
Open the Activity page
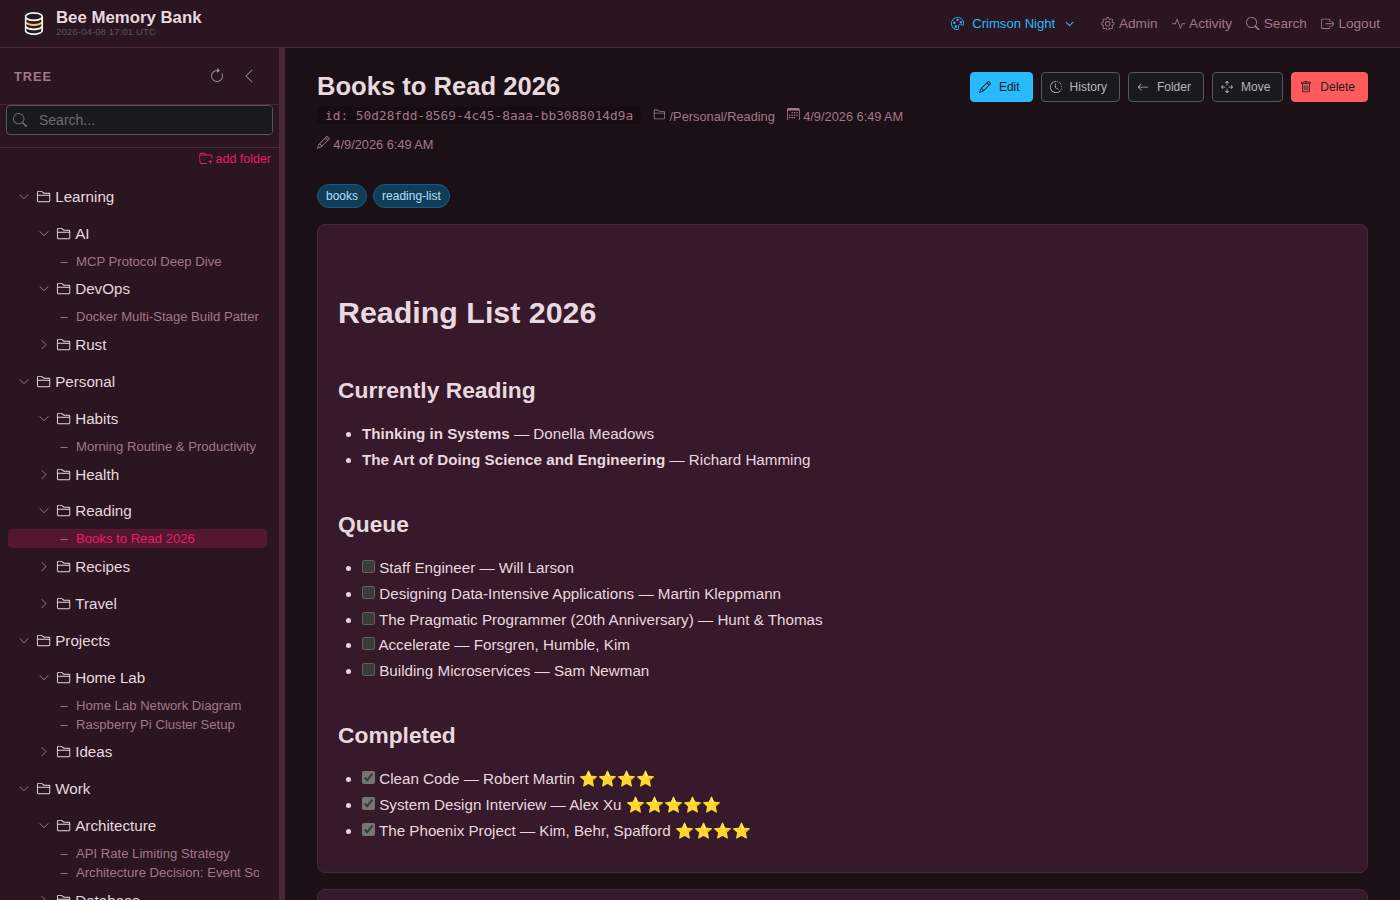click(x=1202, y=24)
